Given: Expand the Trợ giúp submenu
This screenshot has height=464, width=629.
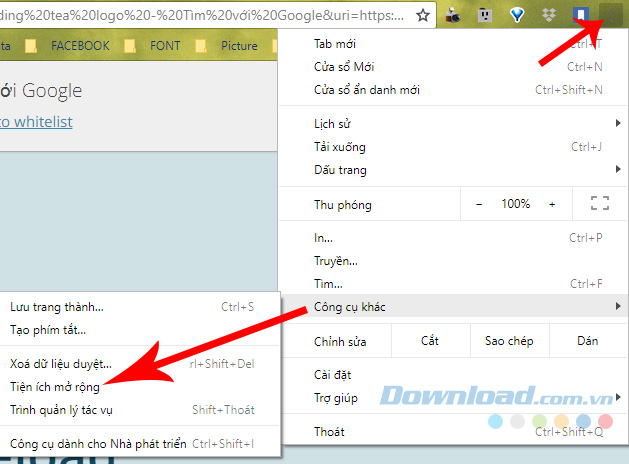Looking at the screenshot, I should 453,398.
